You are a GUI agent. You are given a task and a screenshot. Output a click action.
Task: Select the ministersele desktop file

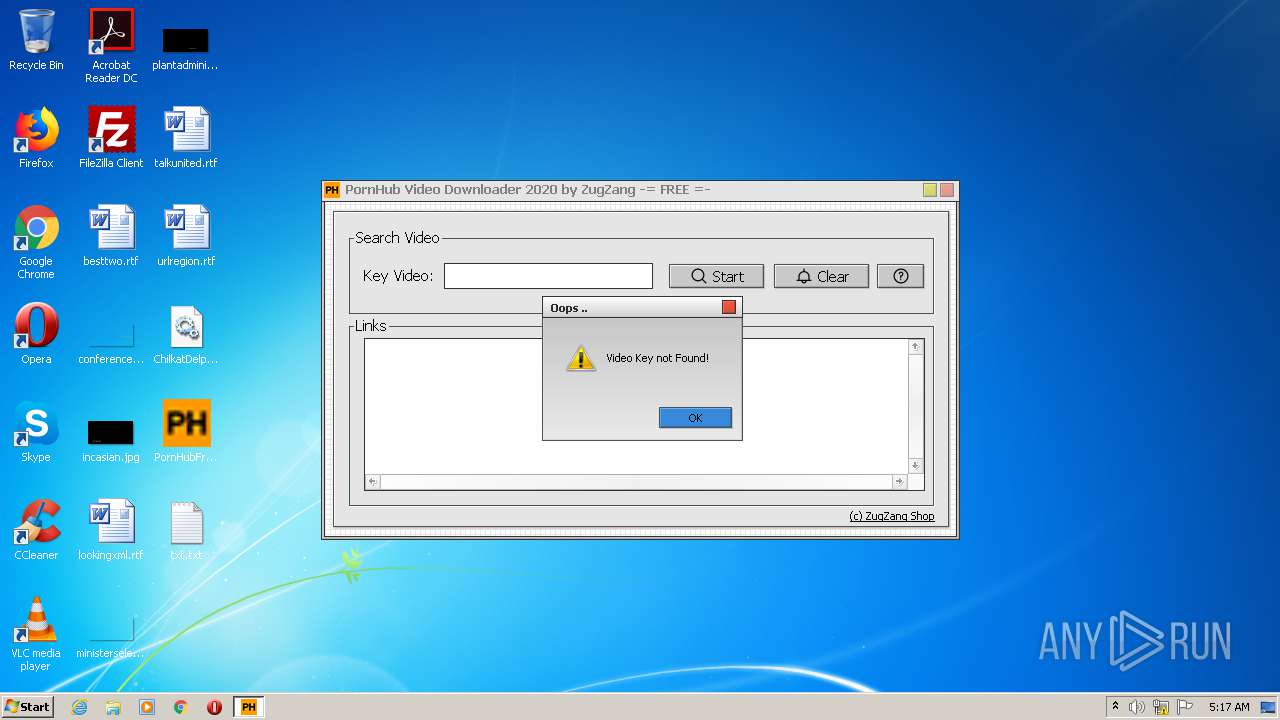coord(111,638)
